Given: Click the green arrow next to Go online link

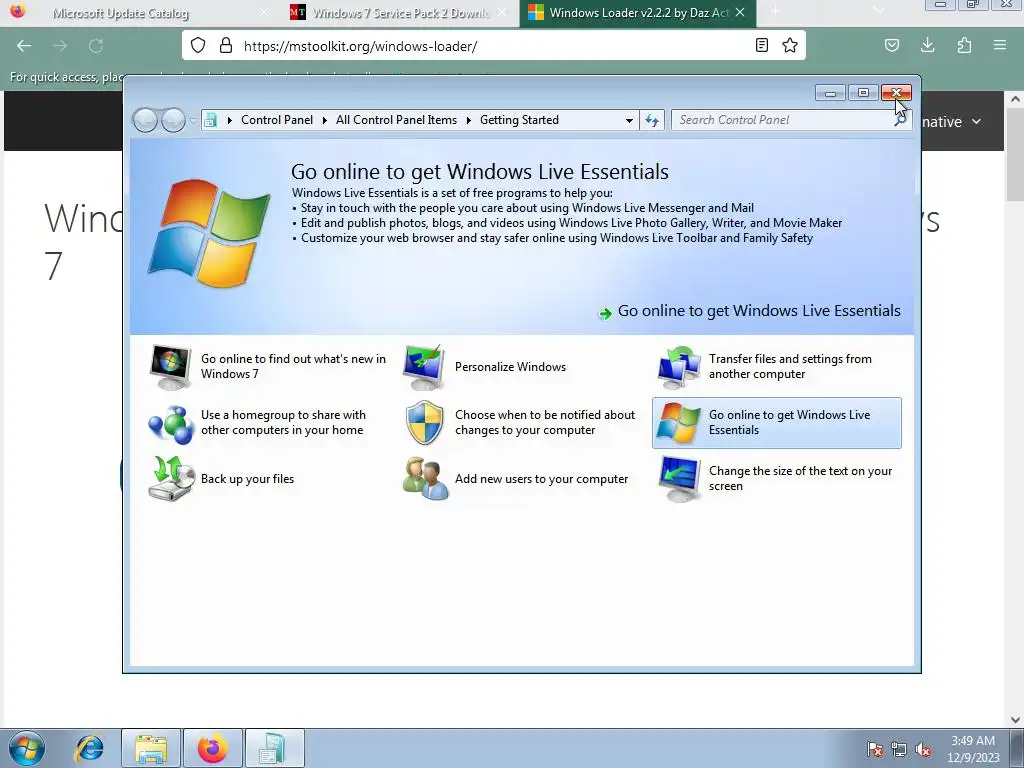Looking at the screenshot, I should (605, 313).
